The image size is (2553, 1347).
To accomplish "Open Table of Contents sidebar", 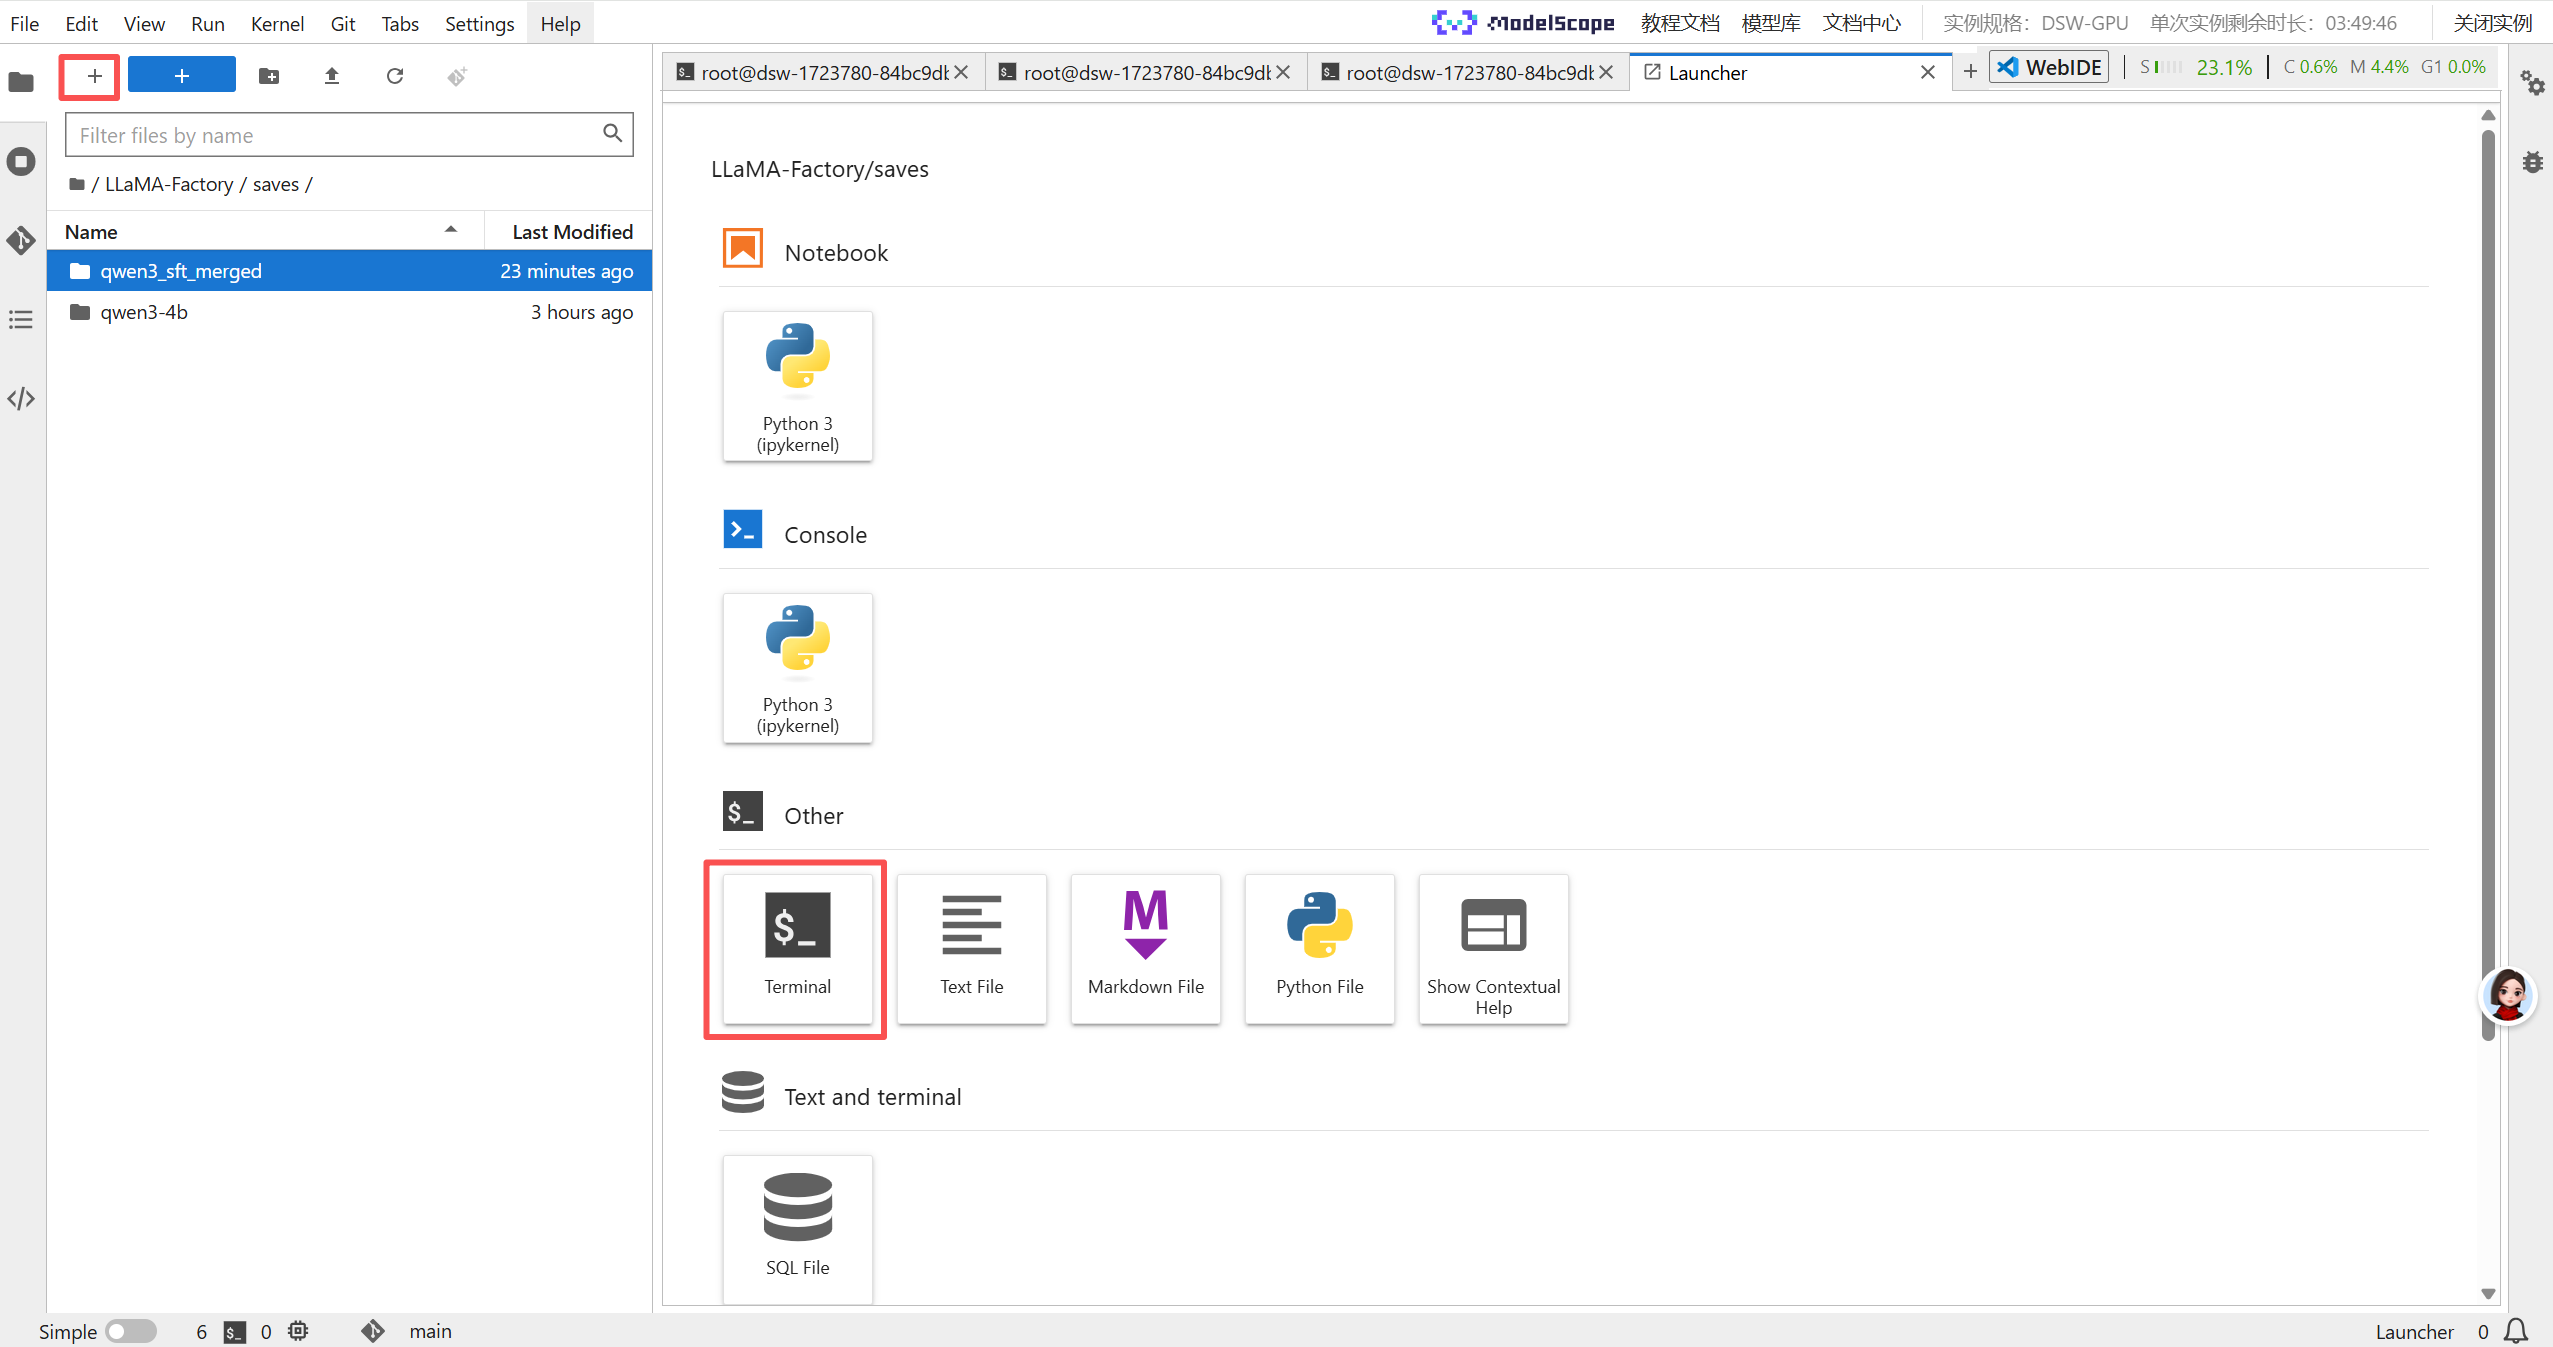I will (x=21, y=320).
